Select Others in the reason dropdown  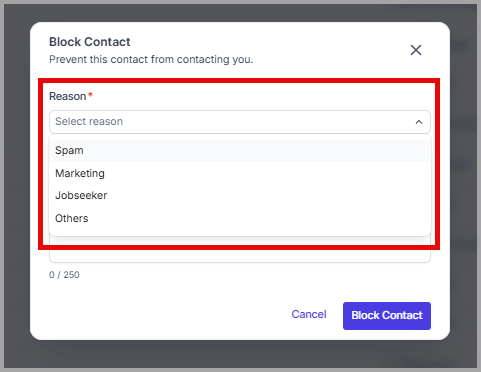point(240,218)
